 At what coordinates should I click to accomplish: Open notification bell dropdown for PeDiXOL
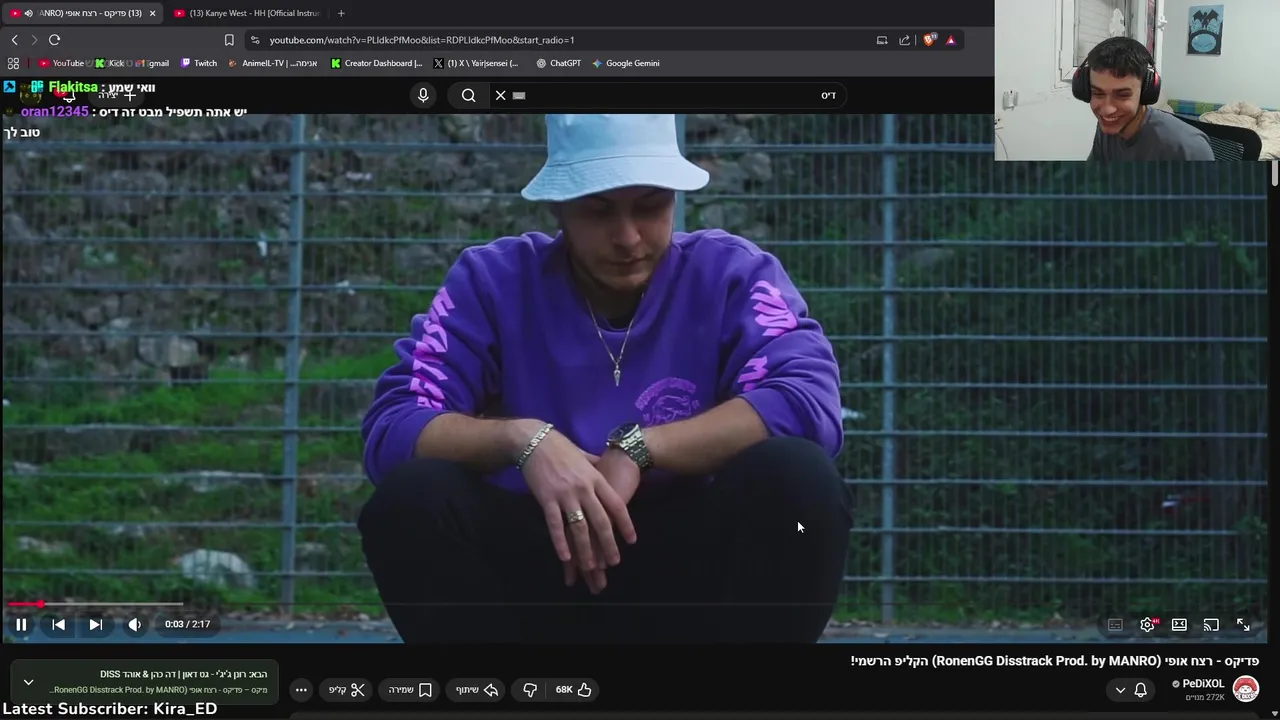(x=1130, y=689)
